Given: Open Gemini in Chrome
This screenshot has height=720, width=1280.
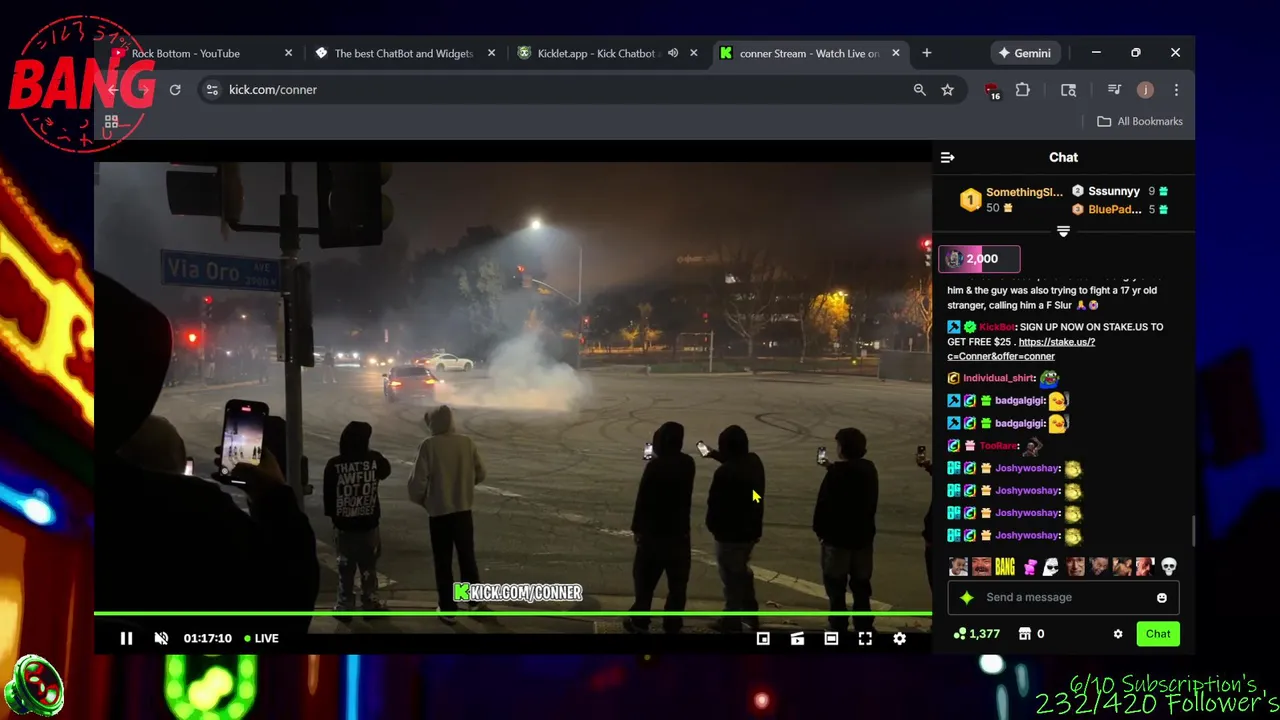Looking at the screenshot, I should 1024,53.
